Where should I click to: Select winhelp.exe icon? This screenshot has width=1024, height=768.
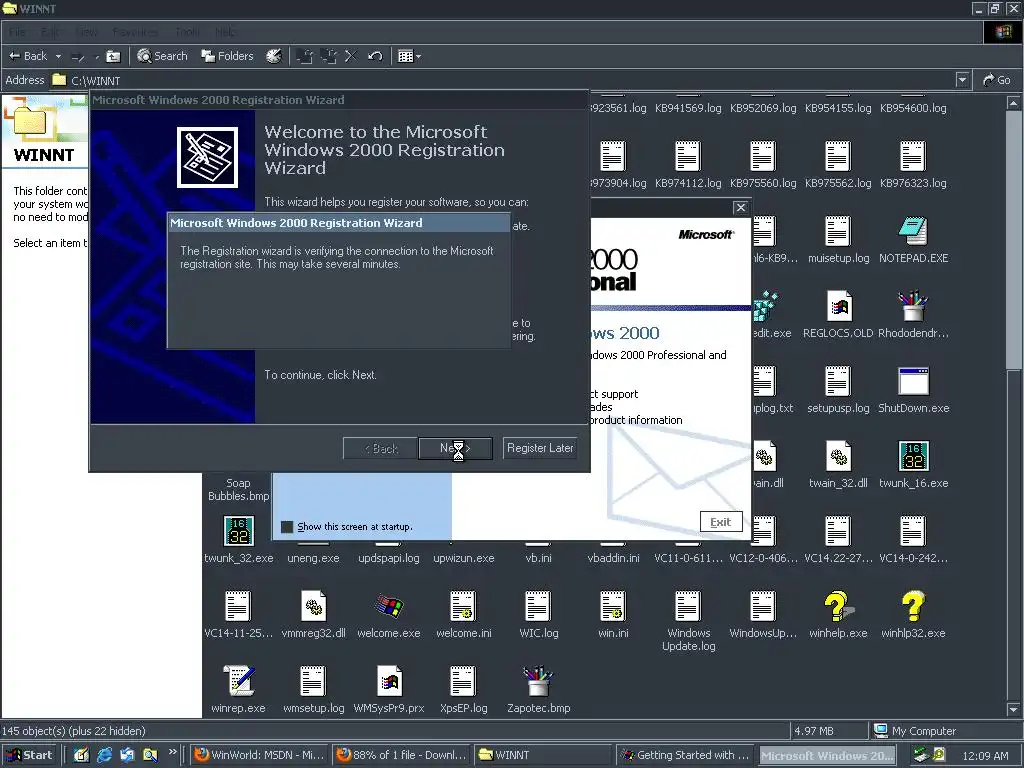(839, 607)
